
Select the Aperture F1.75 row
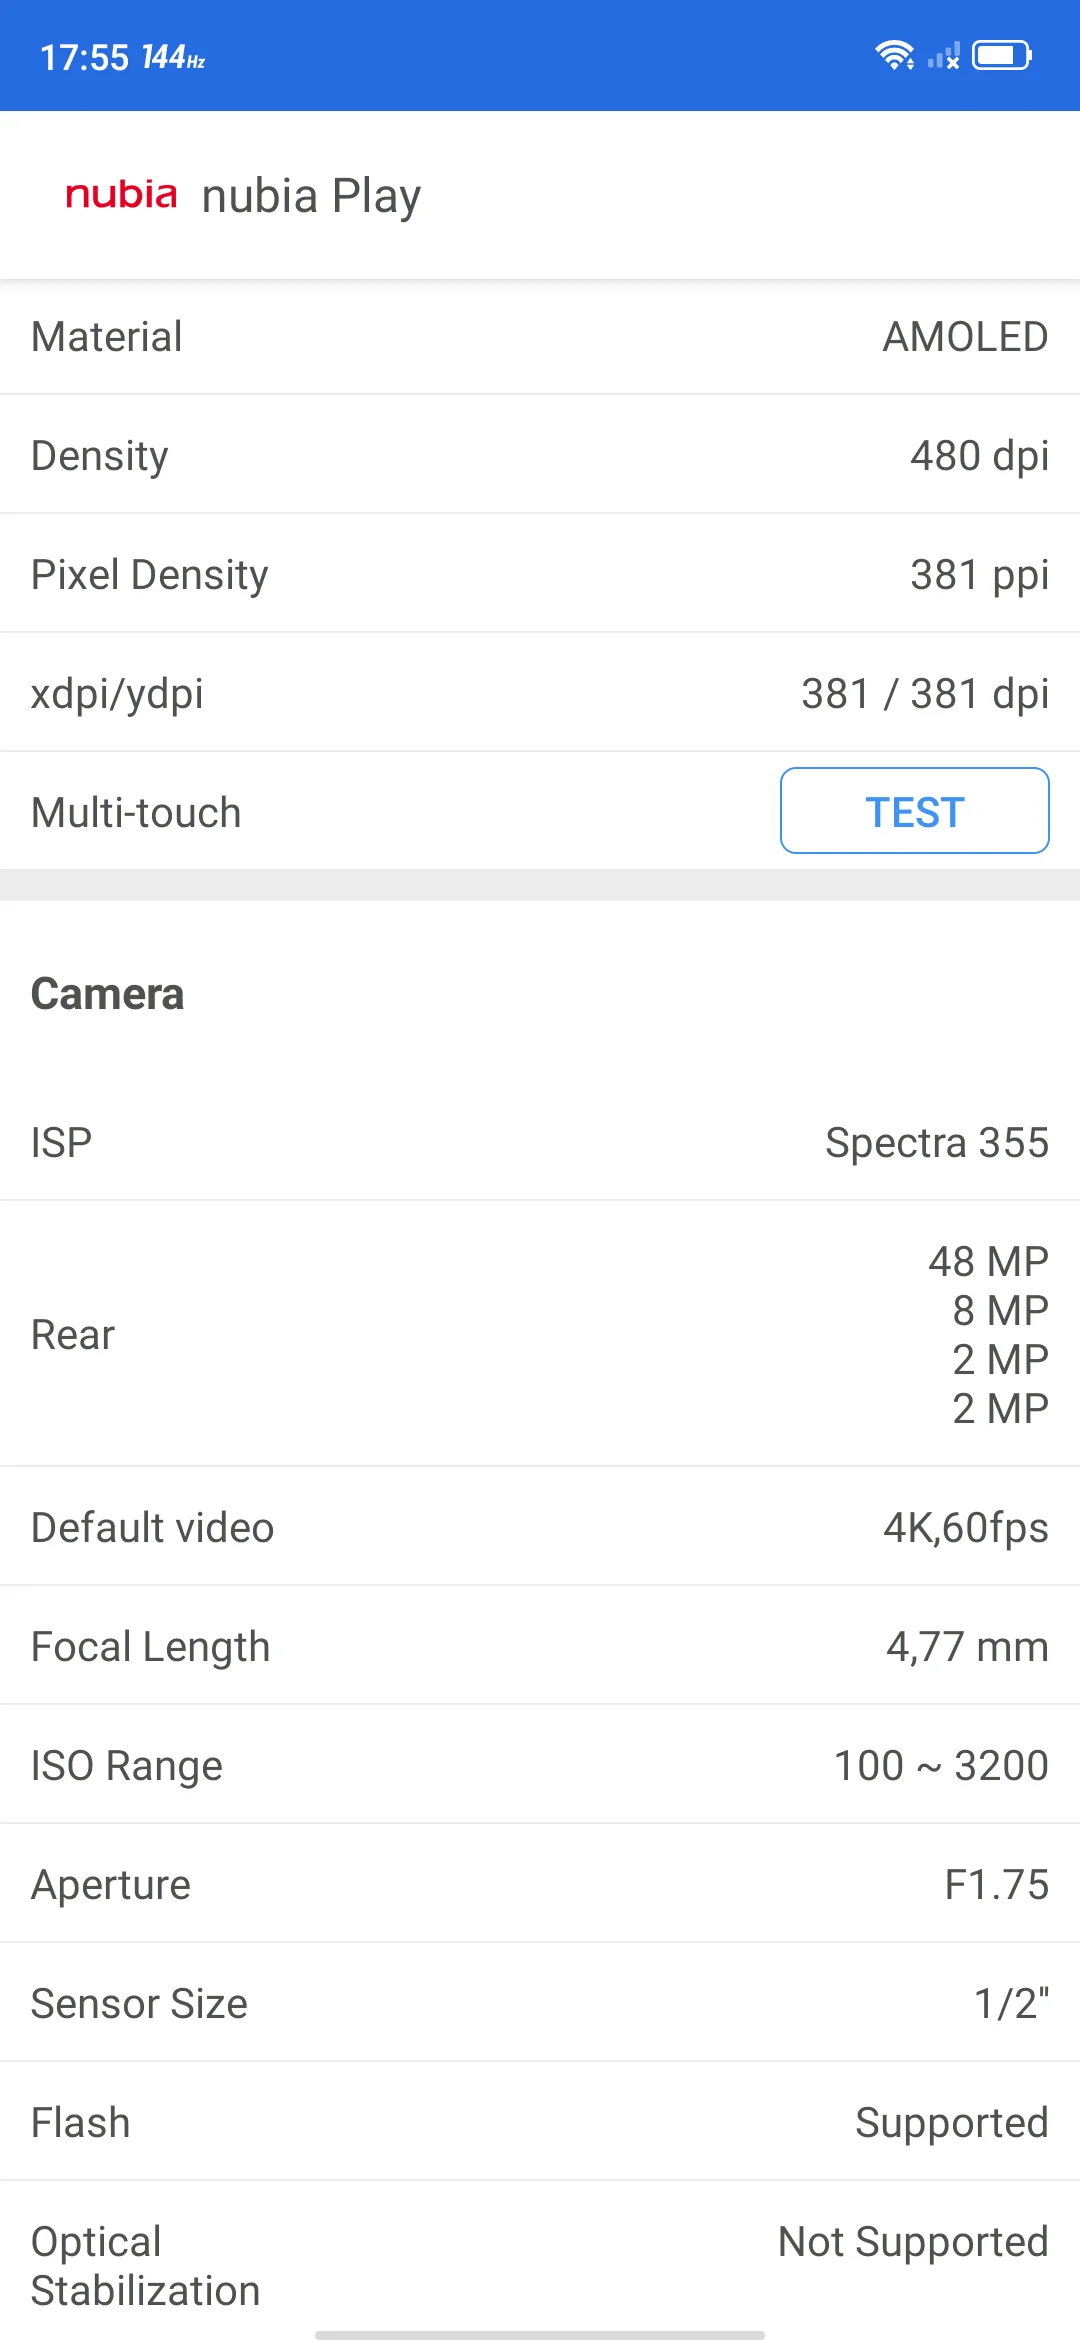[x=540, y=1885]
